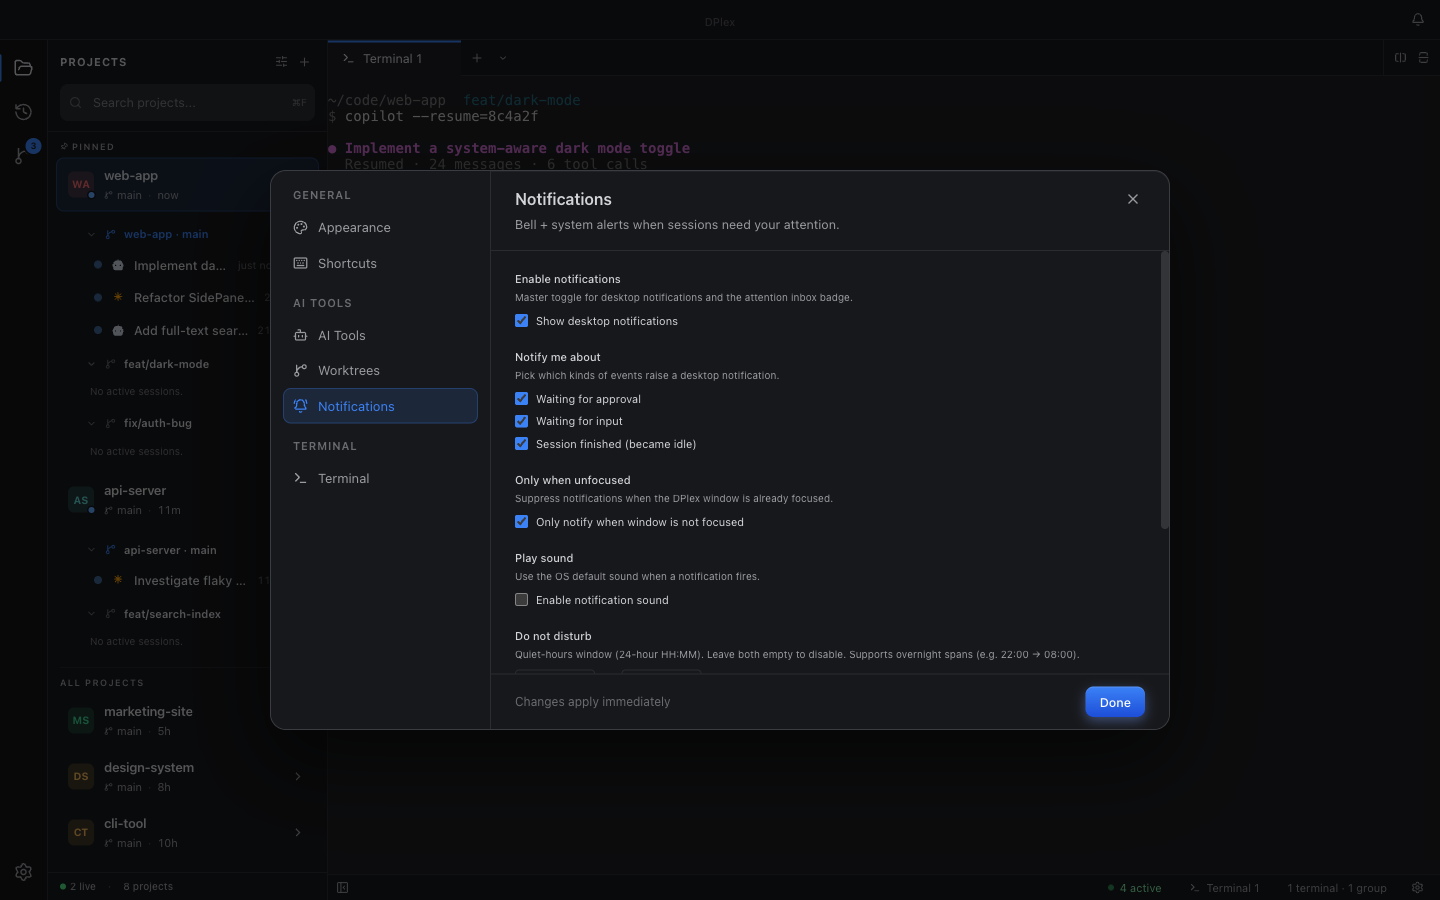1440x900 pixels.
Task: Add a new project with plus icon
Action: [x=305, y=62]
